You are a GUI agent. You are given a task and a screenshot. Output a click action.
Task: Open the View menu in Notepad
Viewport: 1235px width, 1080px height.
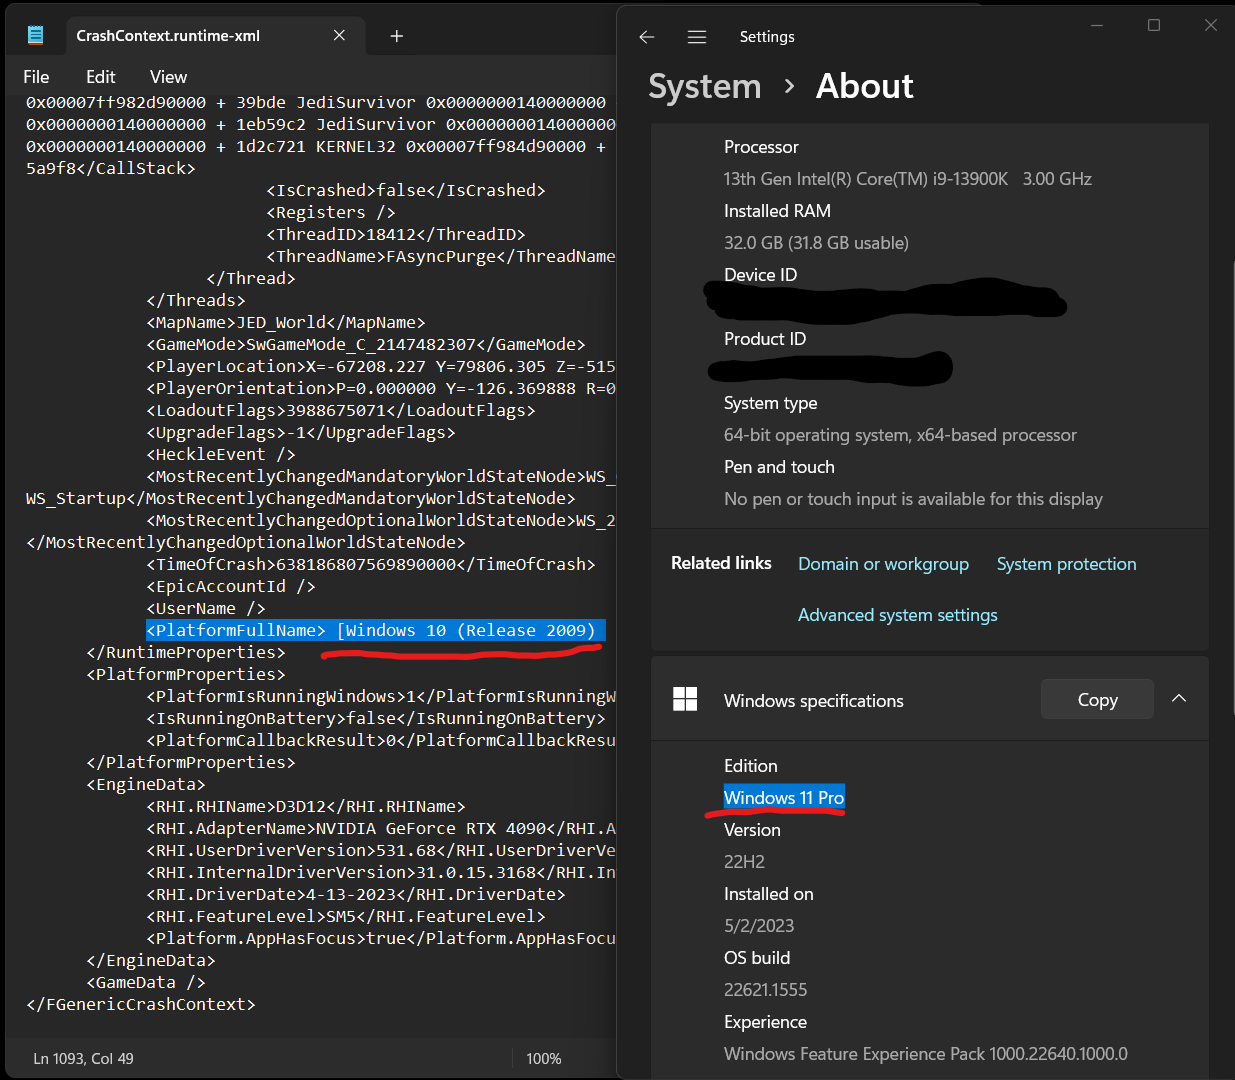pyautogui.click(x=168, y=77)
